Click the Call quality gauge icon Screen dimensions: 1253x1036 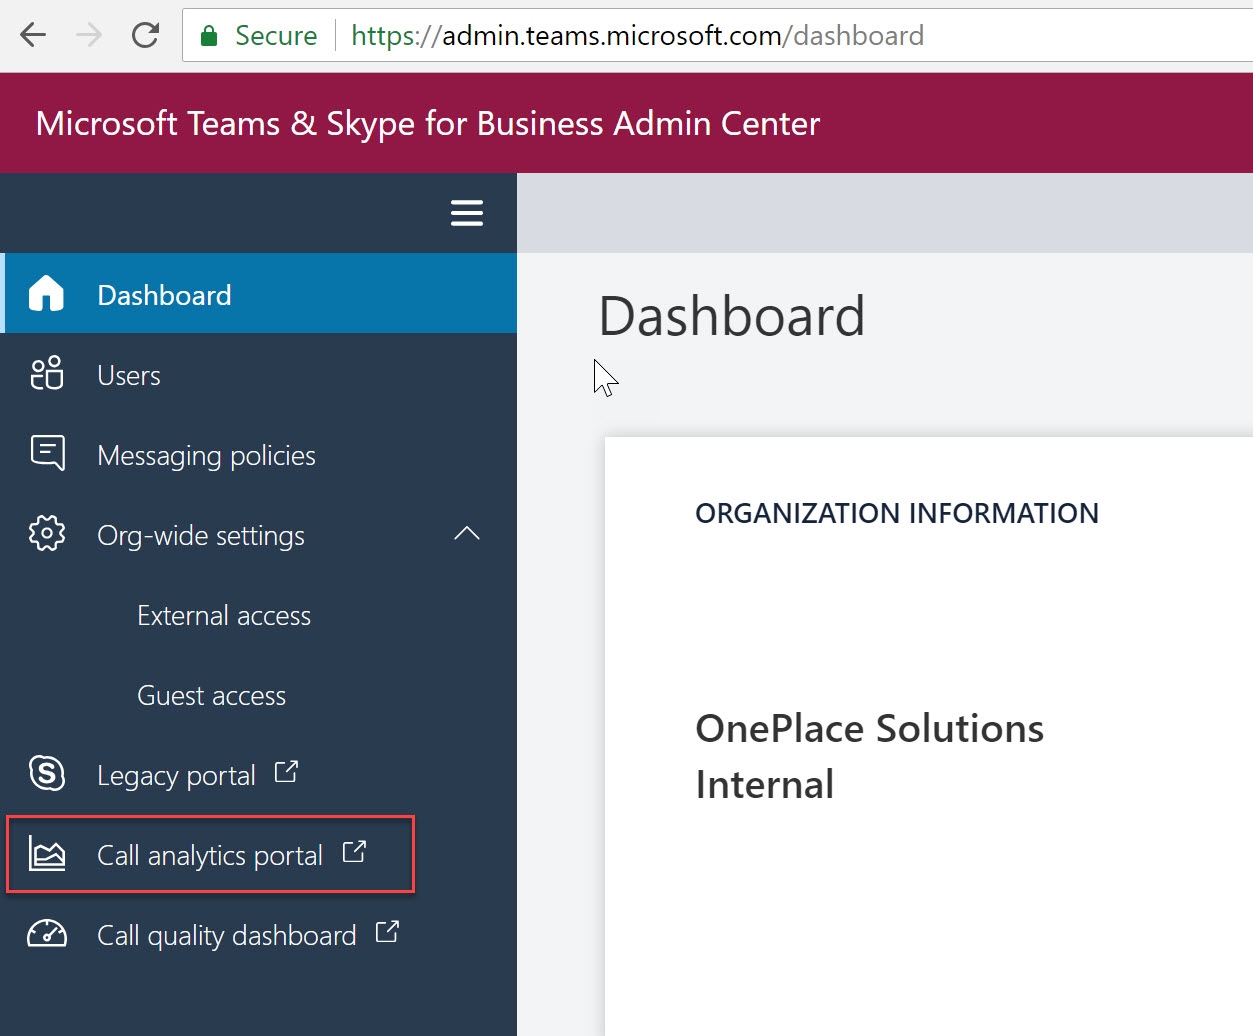click(47, 934)
